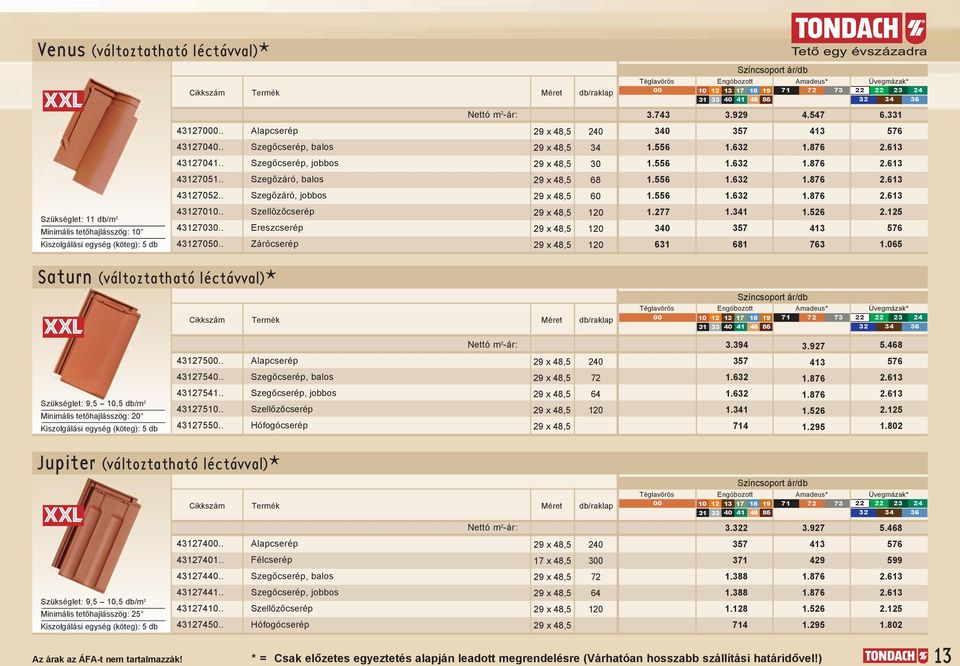Select article number 43127450.. in Jupiter
This screenshot has height=666, width=960.
(200, 625)
